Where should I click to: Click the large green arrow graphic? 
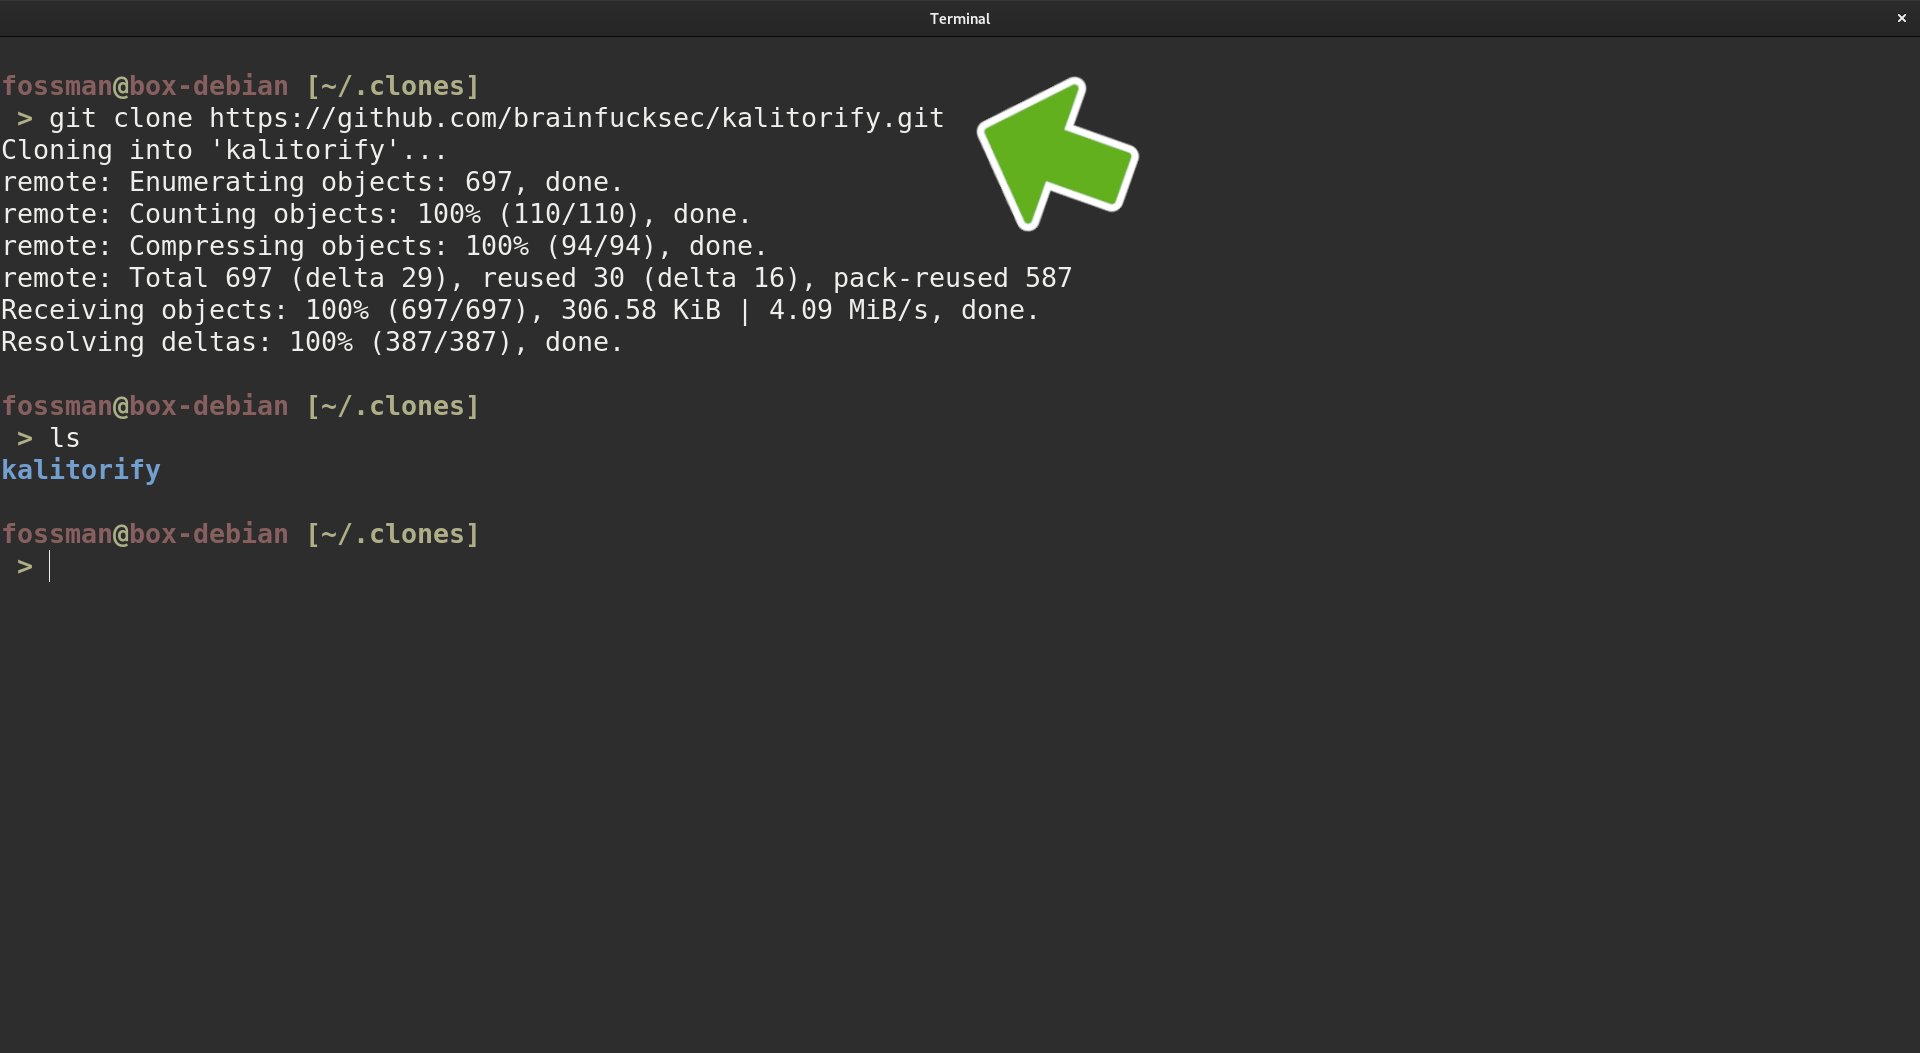point(1057,153)
